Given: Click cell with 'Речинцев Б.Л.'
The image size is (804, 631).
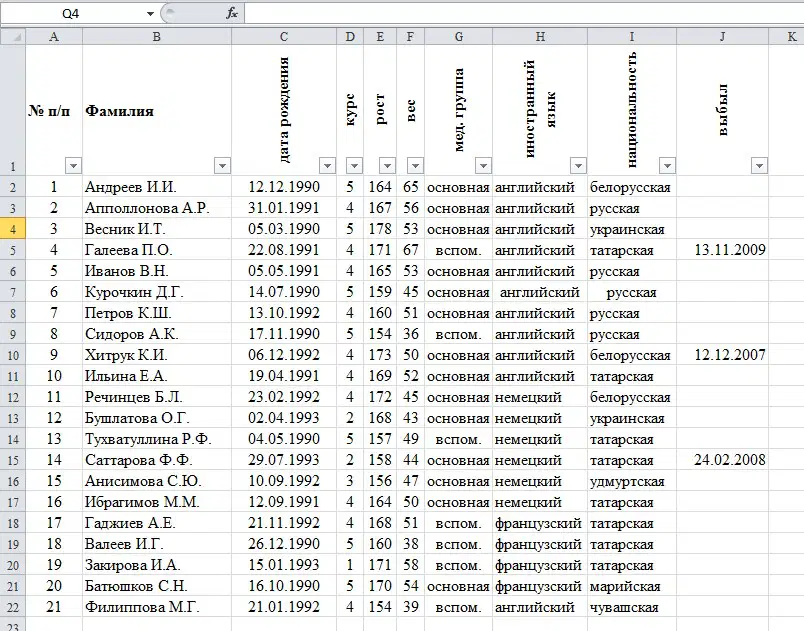Looking at the screenshot, I should tap(157, 397).
